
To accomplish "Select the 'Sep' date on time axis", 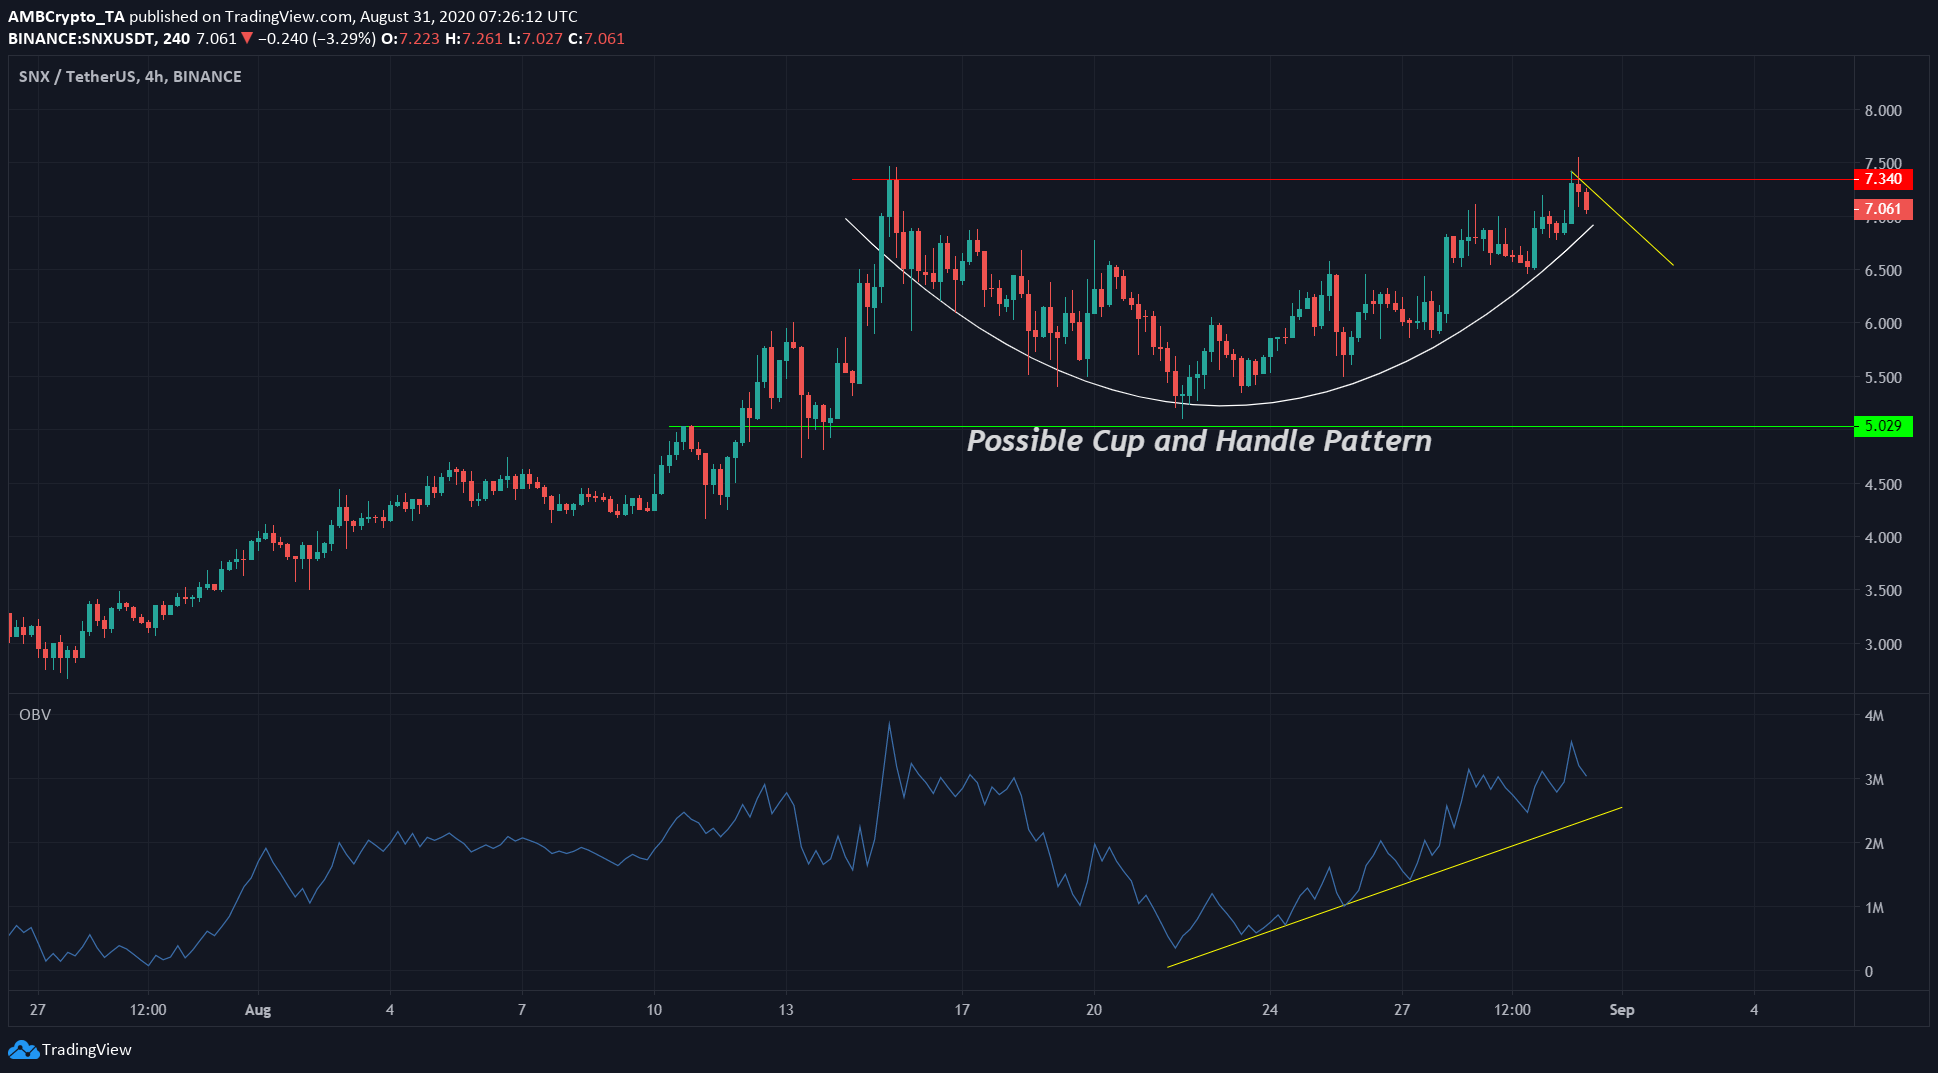I will (1621, 1010).
